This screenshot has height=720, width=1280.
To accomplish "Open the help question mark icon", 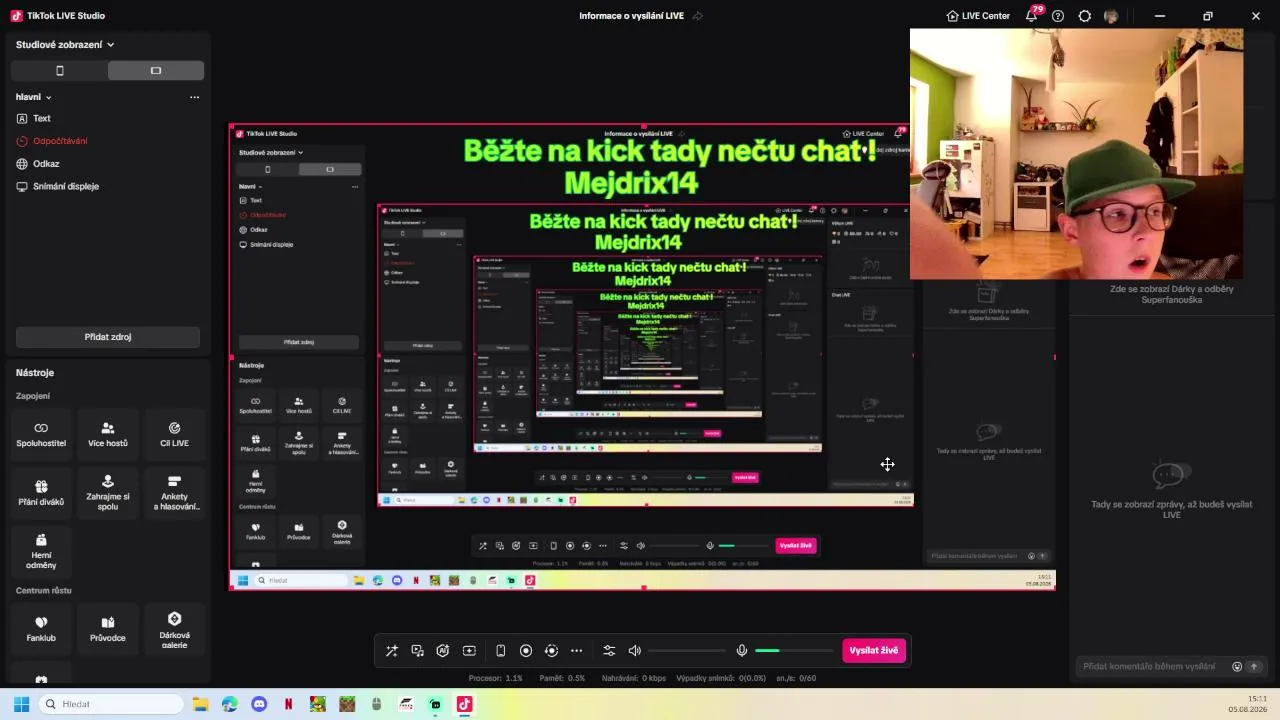I will [1058, 16].
